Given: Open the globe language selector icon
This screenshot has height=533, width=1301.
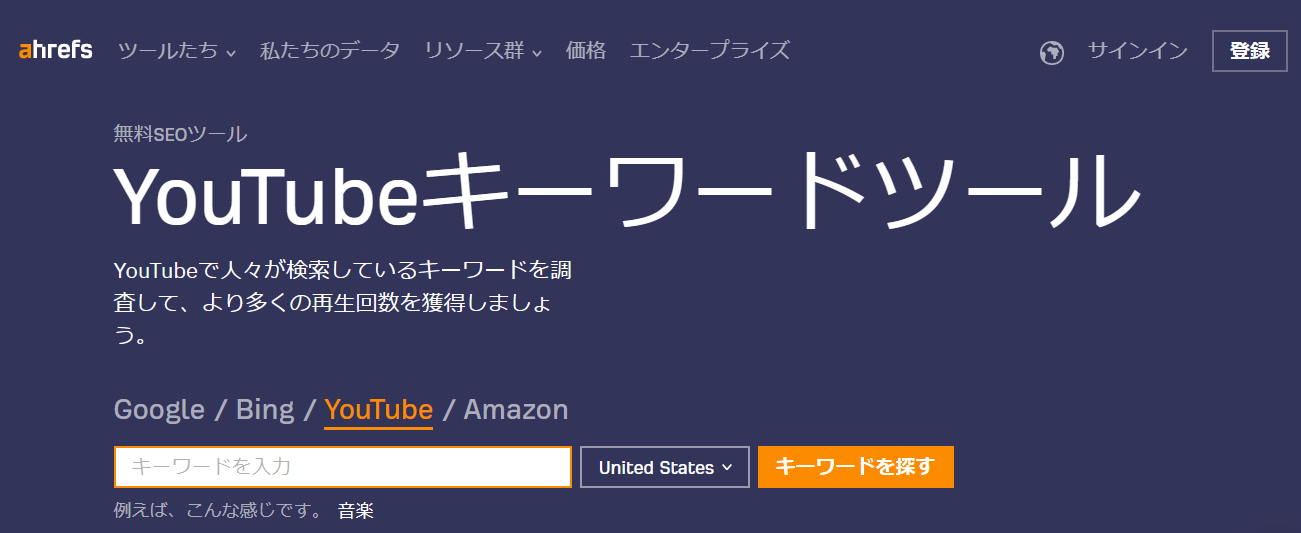Looking at the screenshot, I should point(1051,52).
